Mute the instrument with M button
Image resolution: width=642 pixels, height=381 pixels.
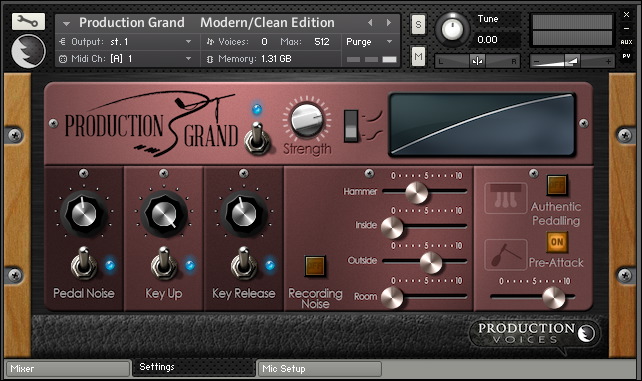pos(418,56)
